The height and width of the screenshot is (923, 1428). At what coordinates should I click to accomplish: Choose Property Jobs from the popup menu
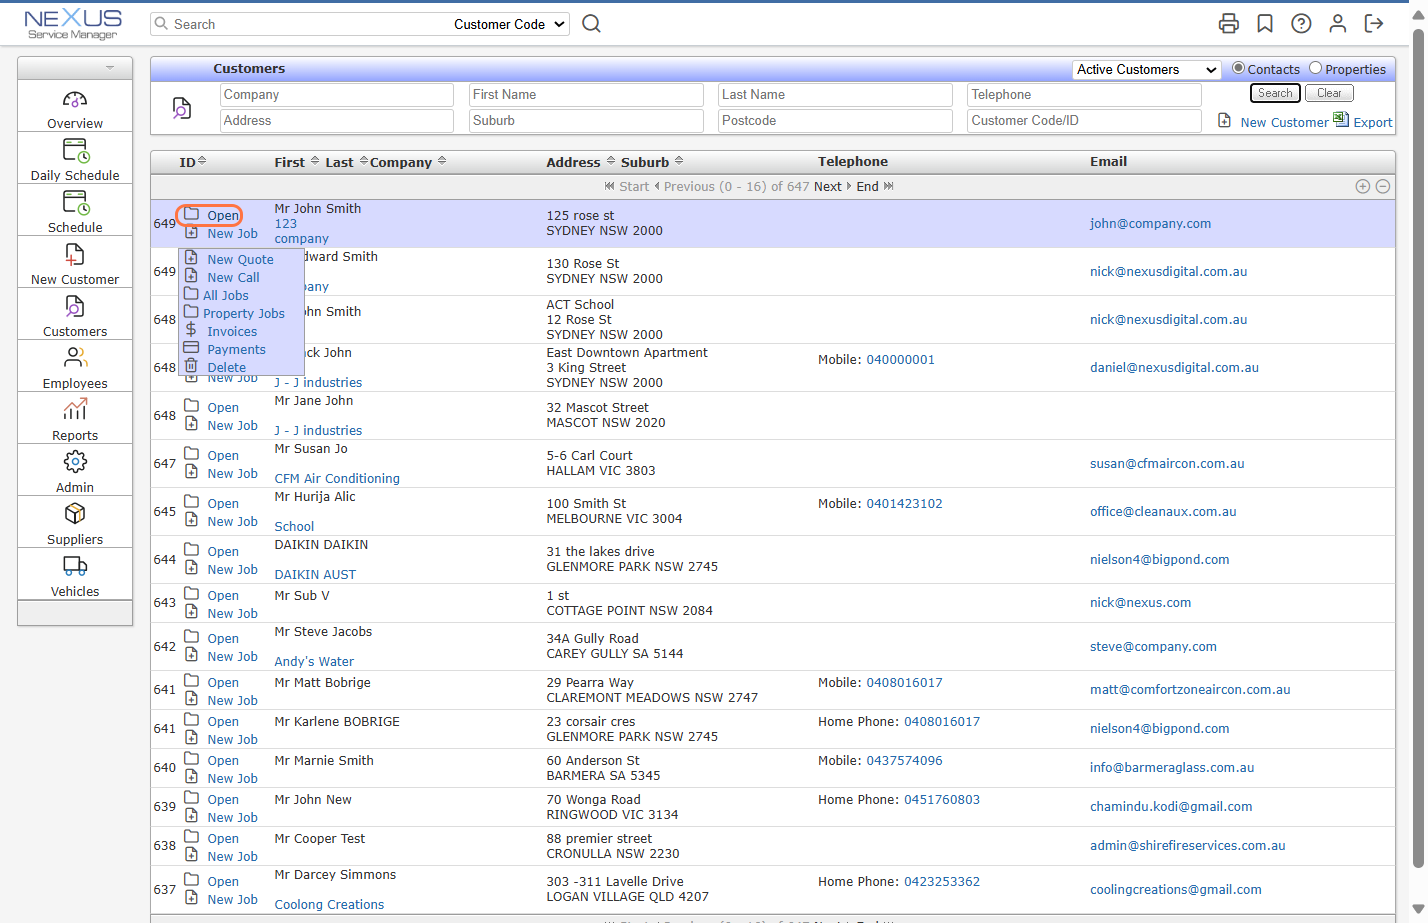[244, 313]
